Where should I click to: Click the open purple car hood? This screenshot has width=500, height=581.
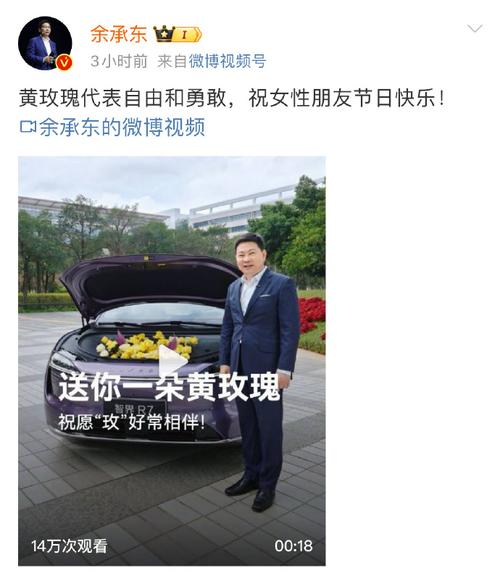[148, 282]
